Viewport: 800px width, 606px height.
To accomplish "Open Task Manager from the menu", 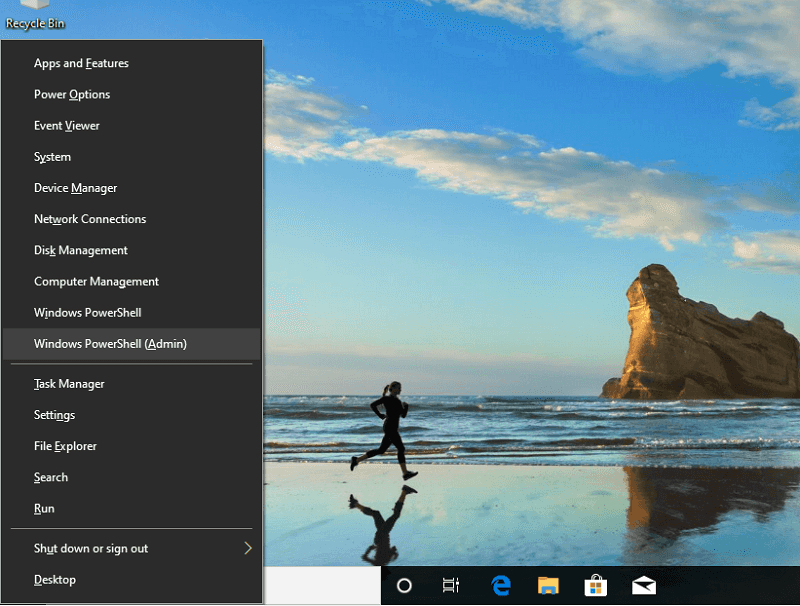I will coord(69,384).
